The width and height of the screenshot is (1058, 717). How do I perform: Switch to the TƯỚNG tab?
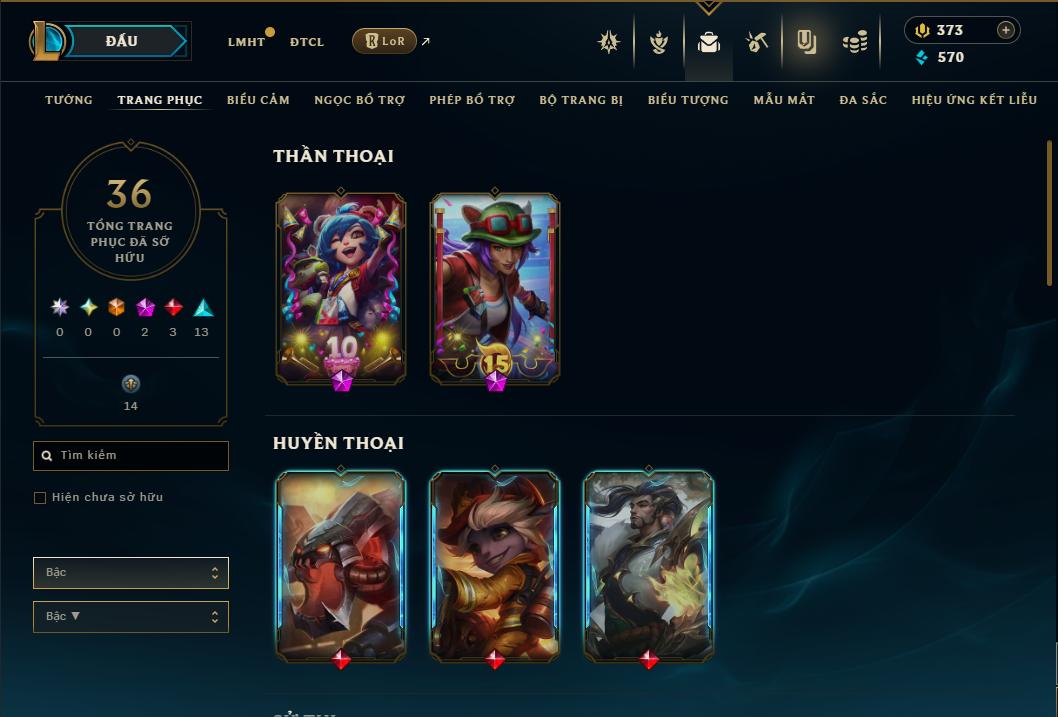69,100
